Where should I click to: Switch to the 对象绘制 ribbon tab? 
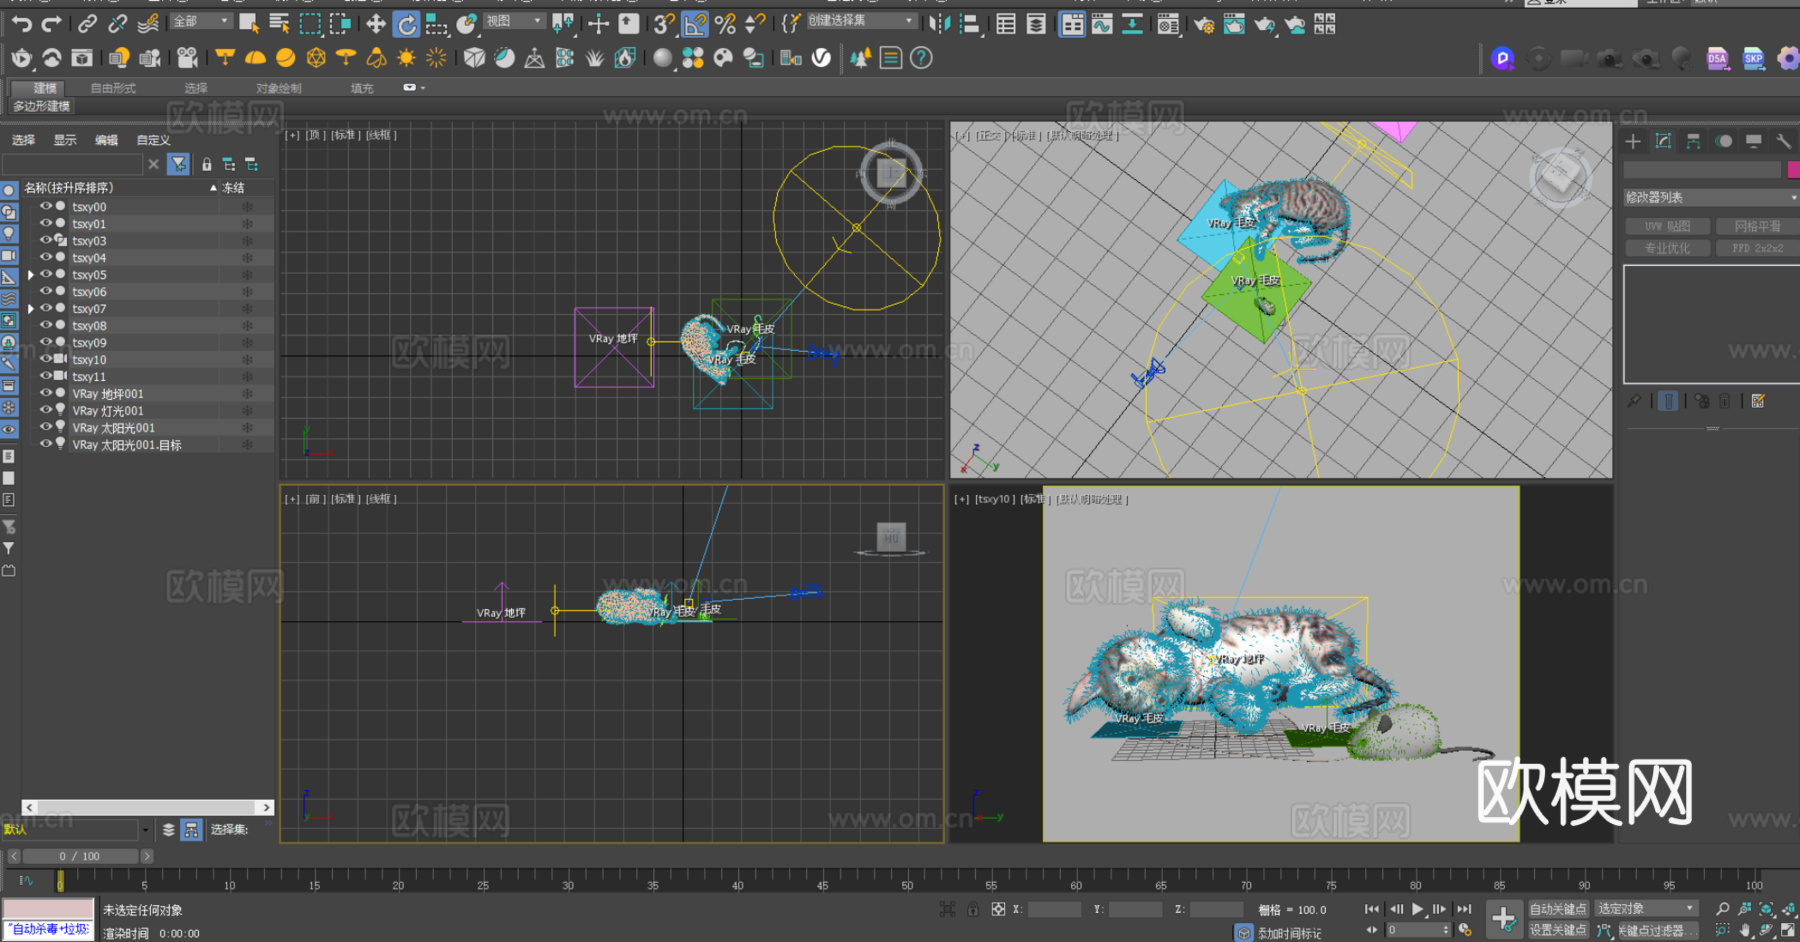(x=278, y=88)
